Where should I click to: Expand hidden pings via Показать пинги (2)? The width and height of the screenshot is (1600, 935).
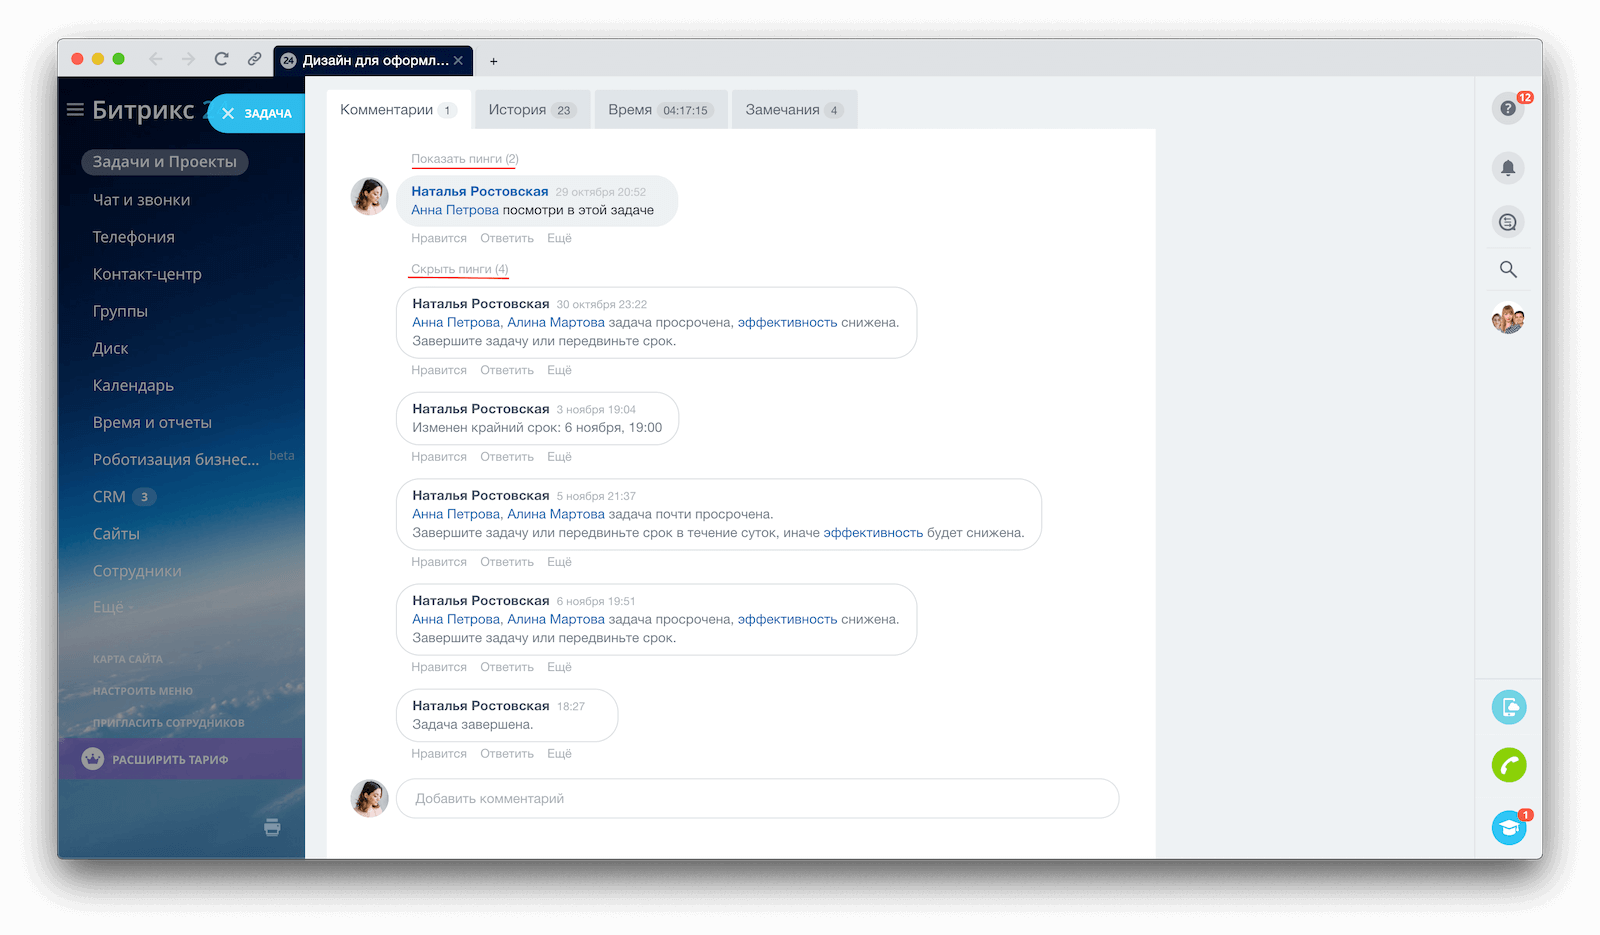(464, 159)
